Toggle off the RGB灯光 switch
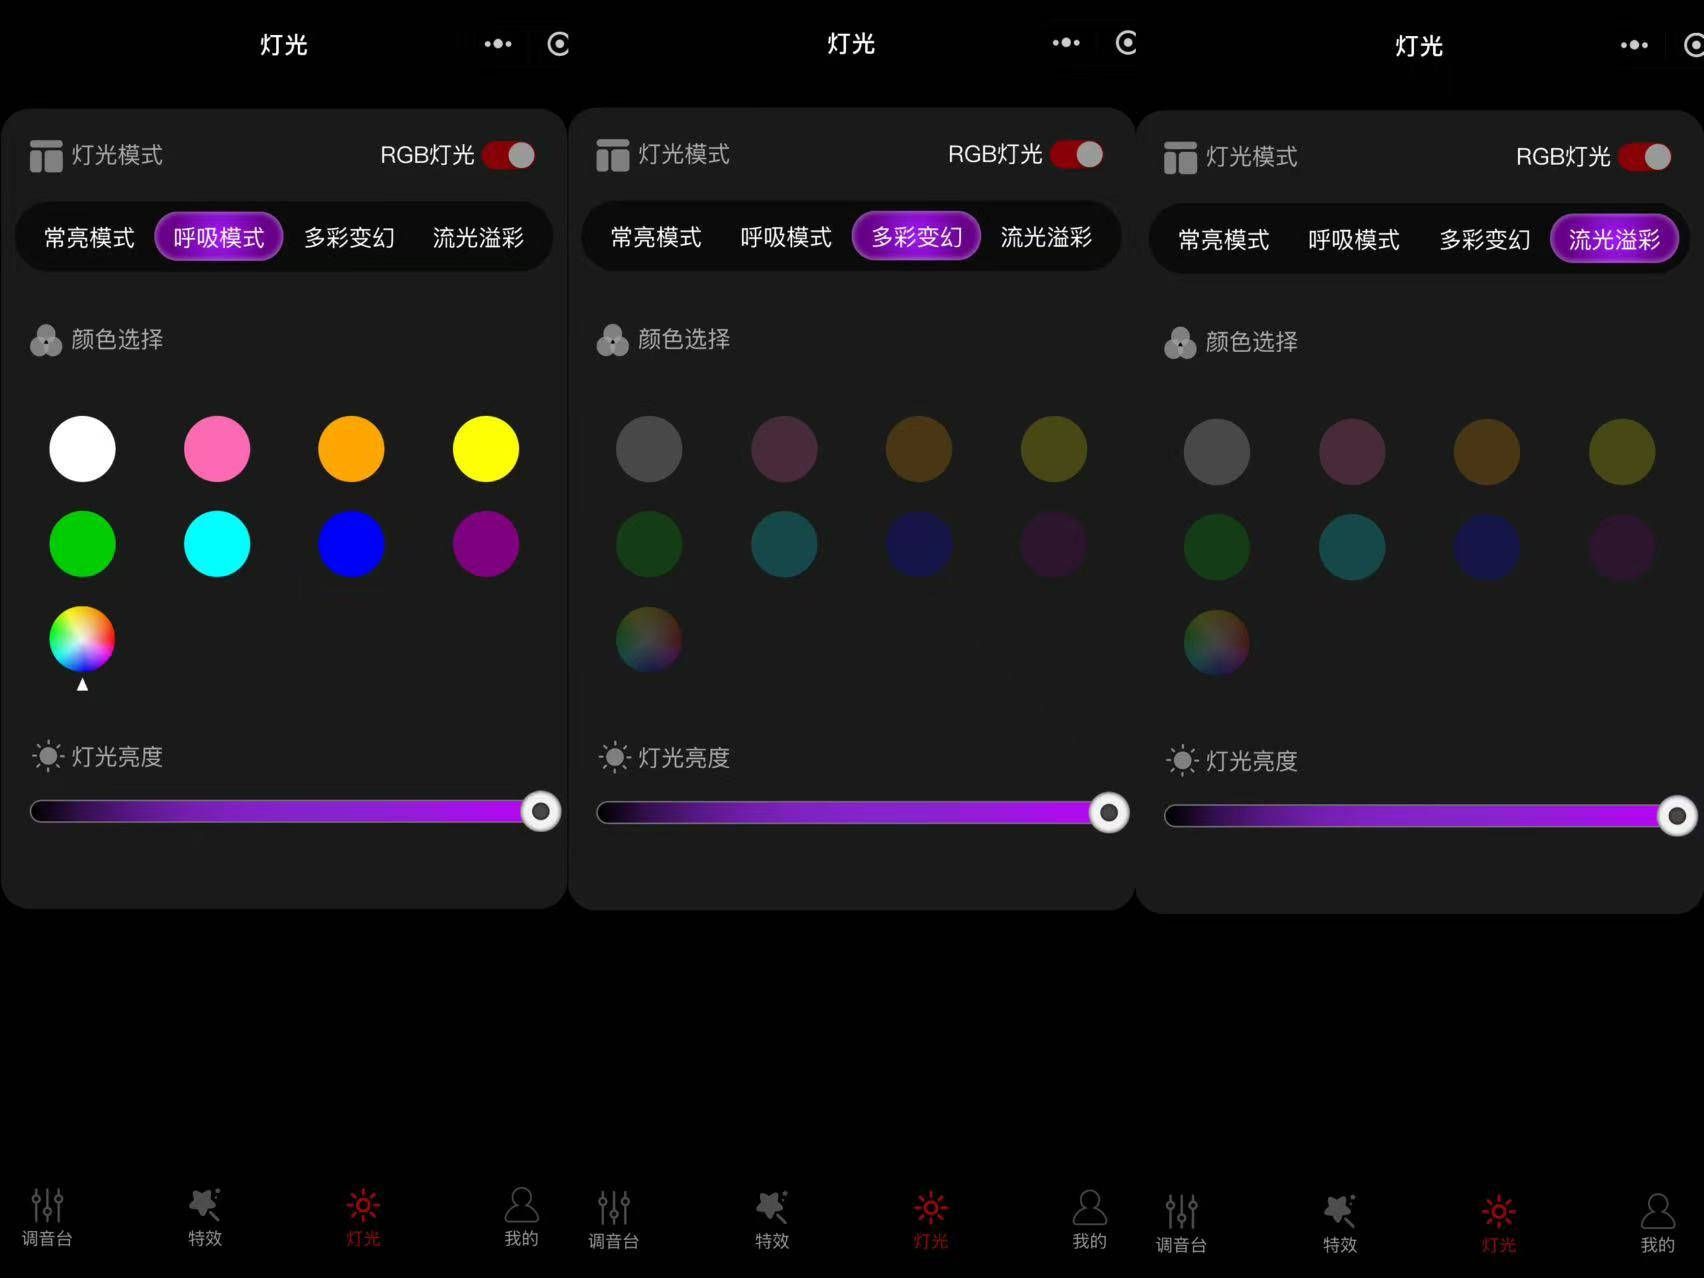 point(506,155)
